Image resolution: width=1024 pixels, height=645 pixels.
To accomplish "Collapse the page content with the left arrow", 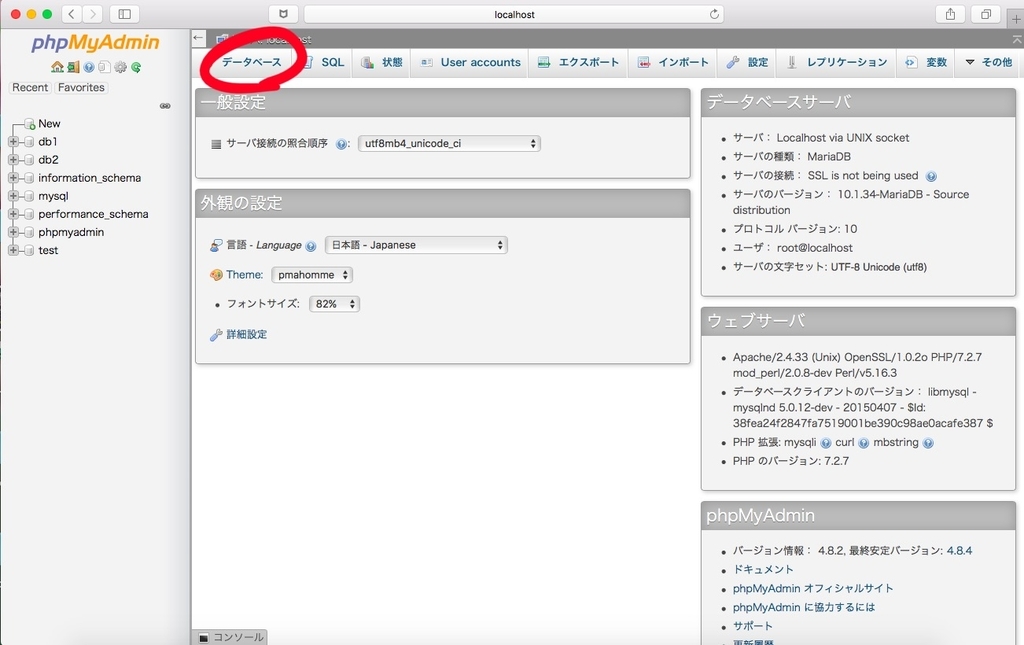I will (196, 36).
